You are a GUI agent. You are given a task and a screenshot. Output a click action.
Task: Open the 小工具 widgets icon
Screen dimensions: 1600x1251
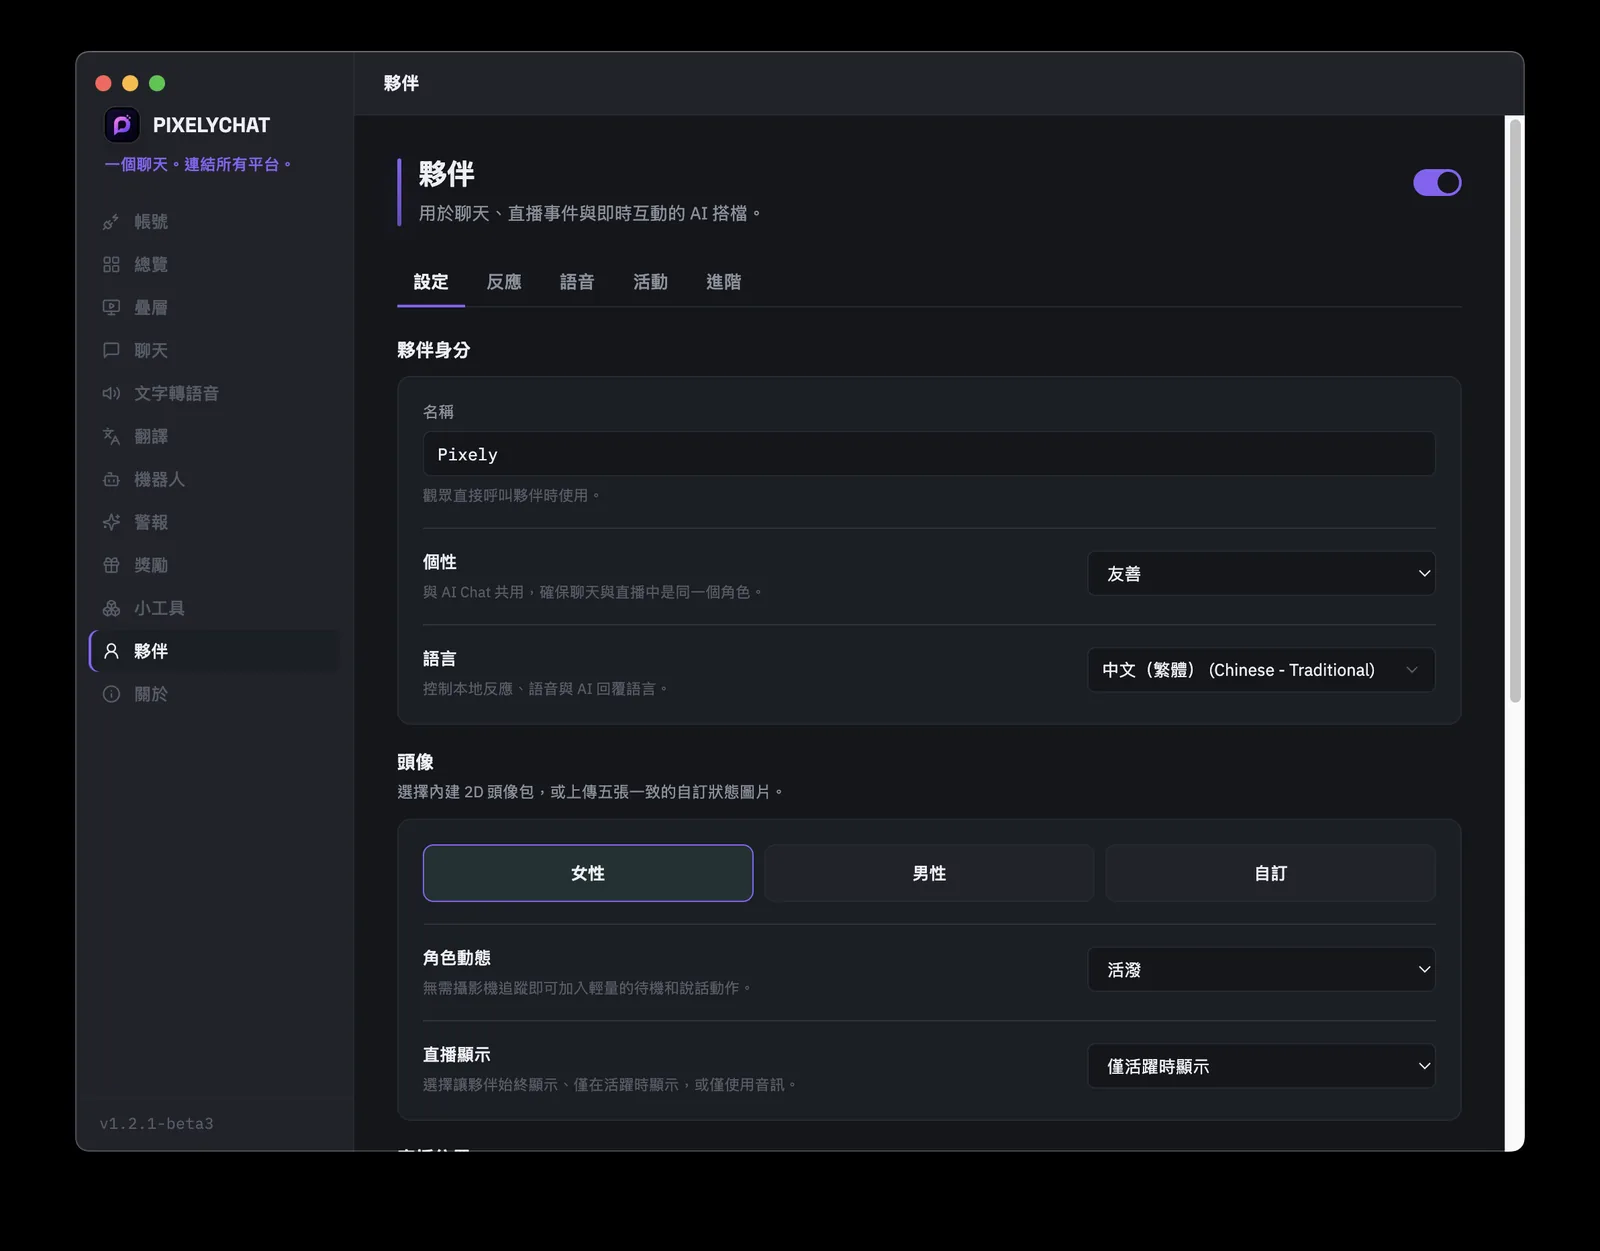pyautogui.click(x=111, y=609)
